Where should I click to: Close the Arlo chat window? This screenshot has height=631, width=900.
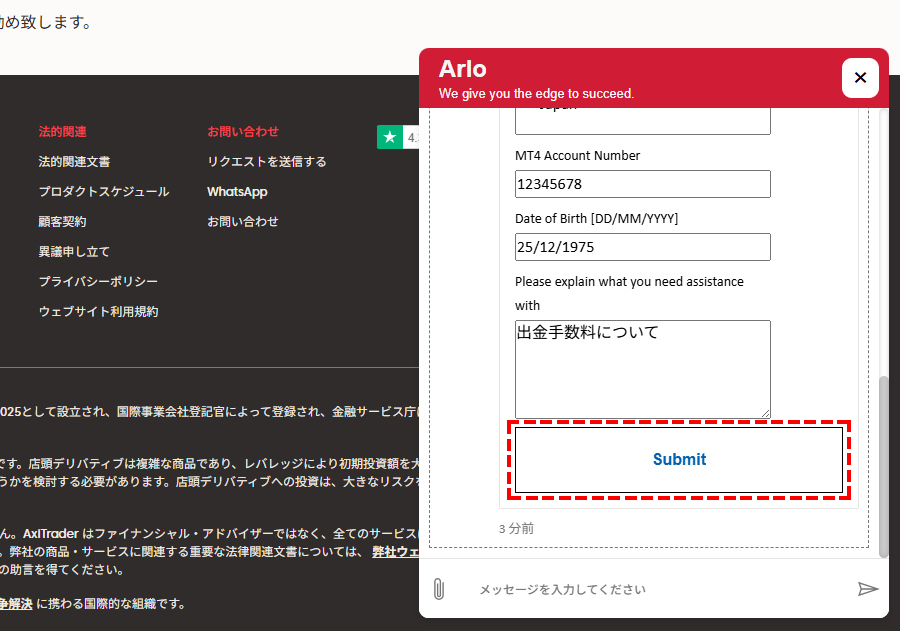point(860,78)
